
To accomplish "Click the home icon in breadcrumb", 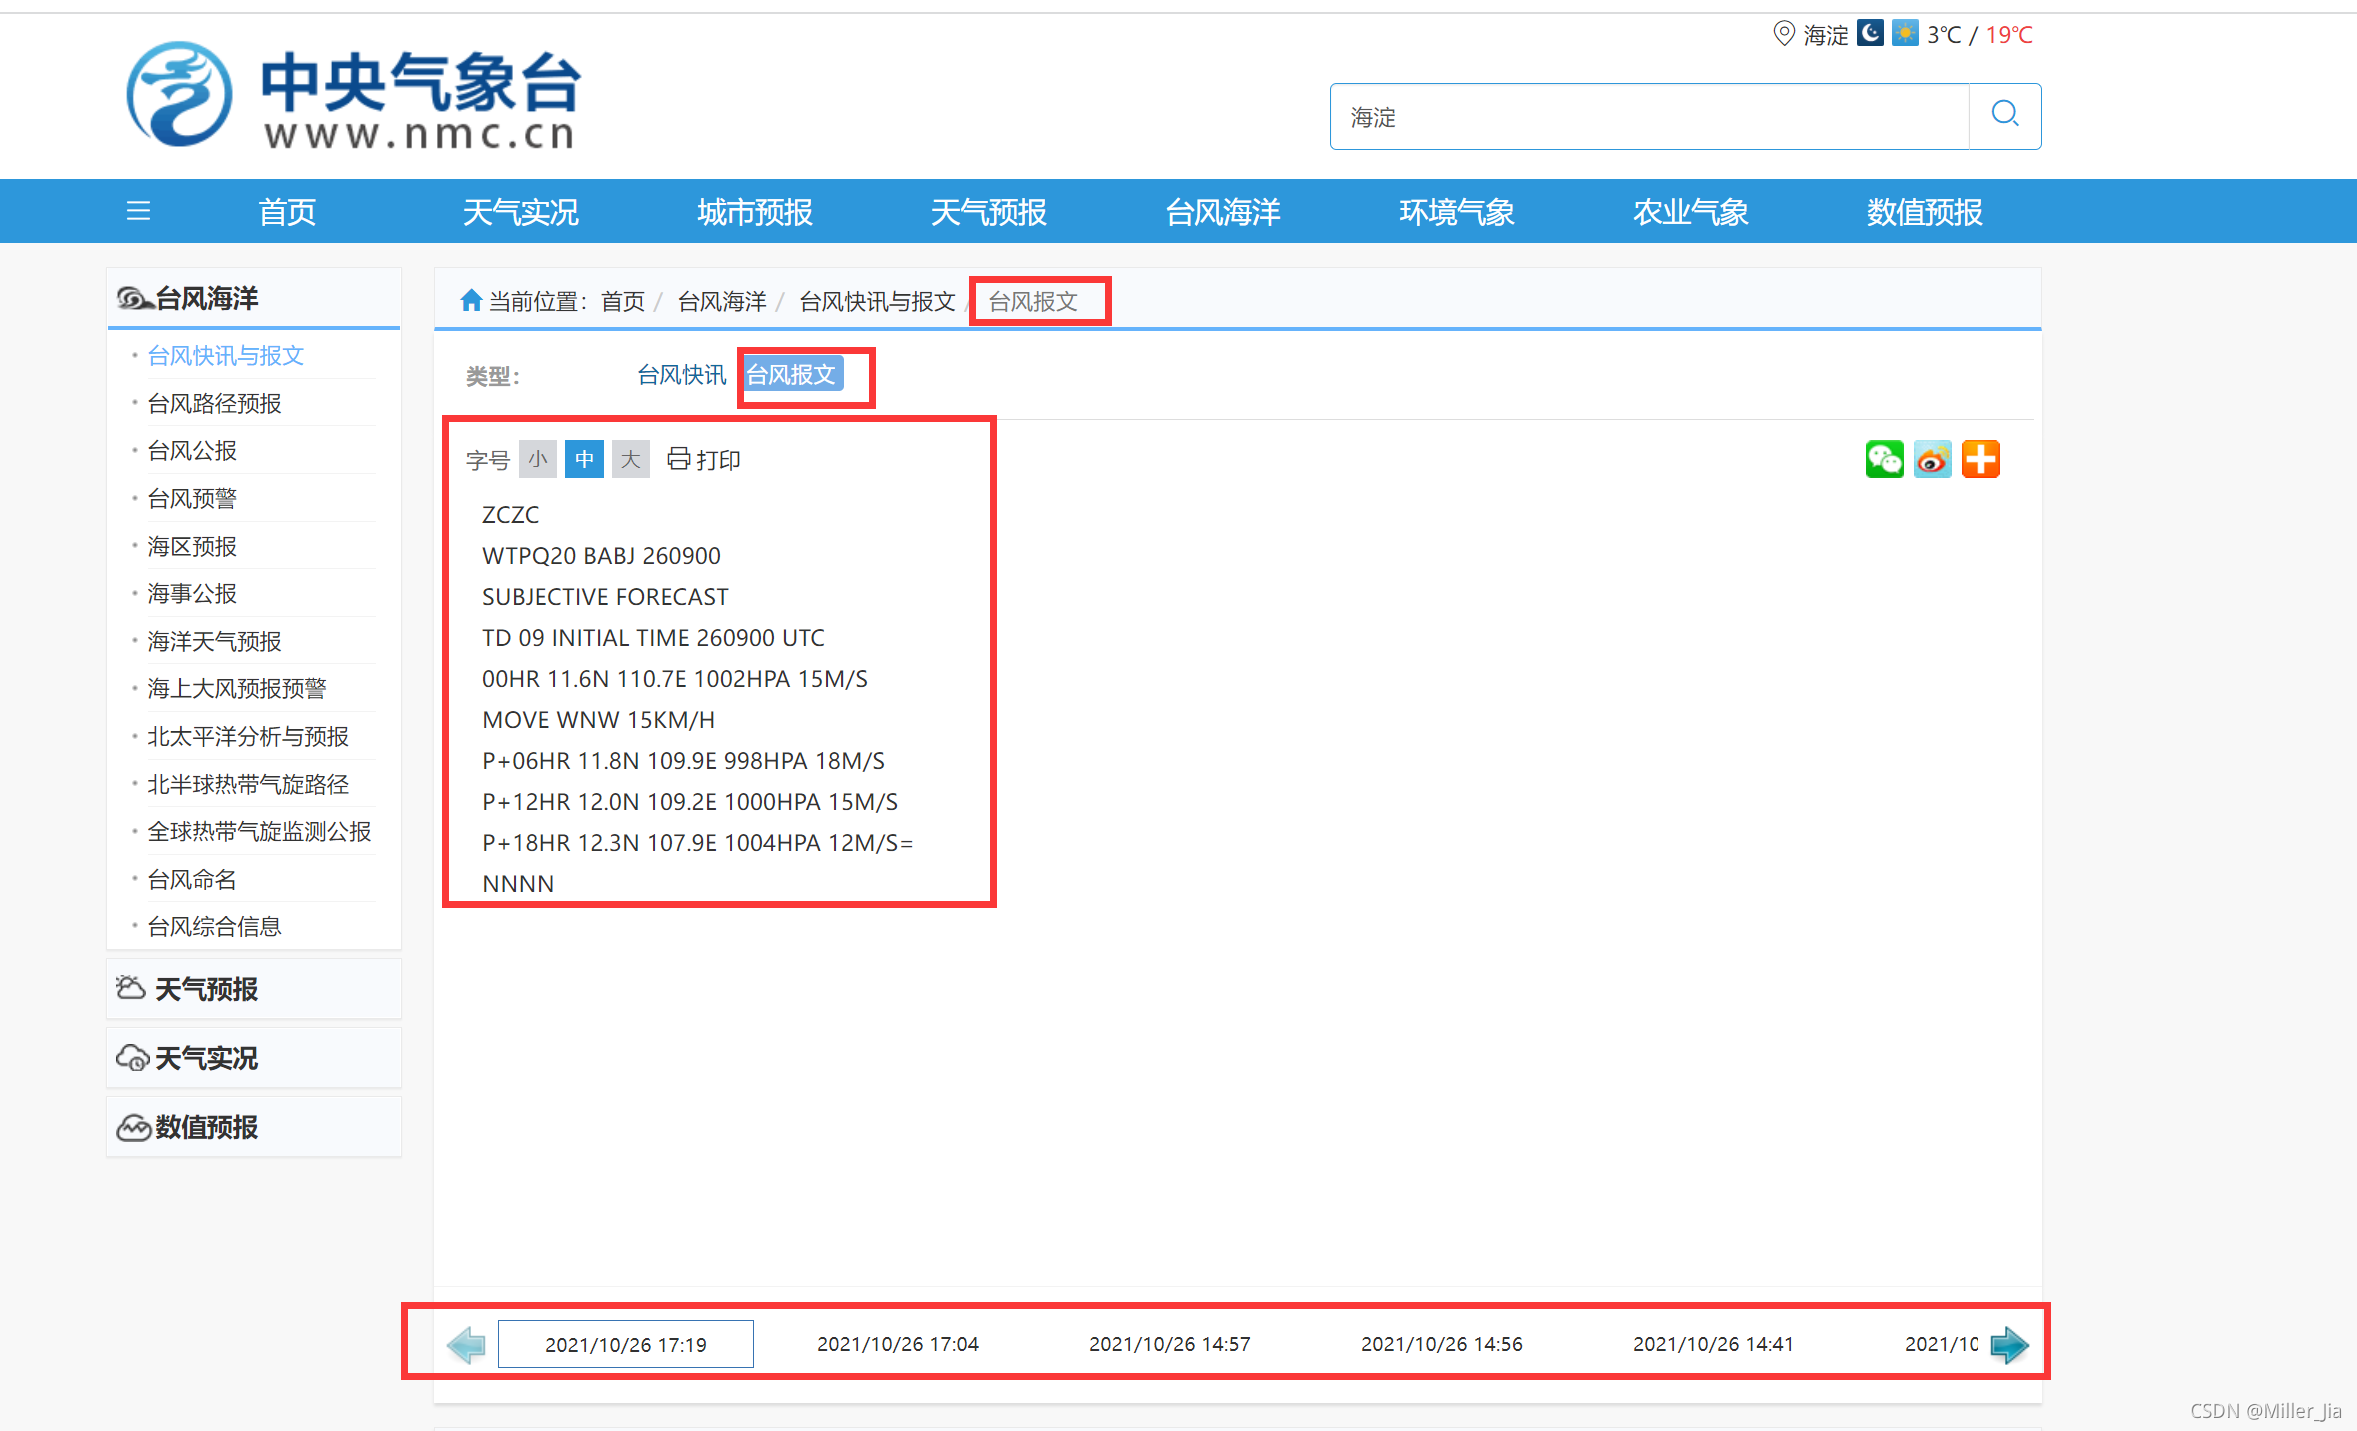I will tap(471, 300).
